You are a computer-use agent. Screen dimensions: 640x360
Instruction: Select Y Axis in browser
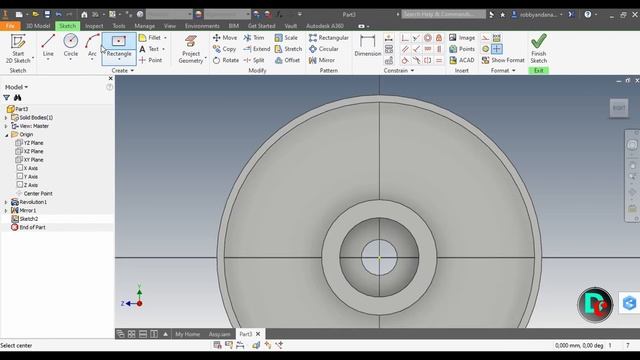pyautogui.click(x=27, y=177)
